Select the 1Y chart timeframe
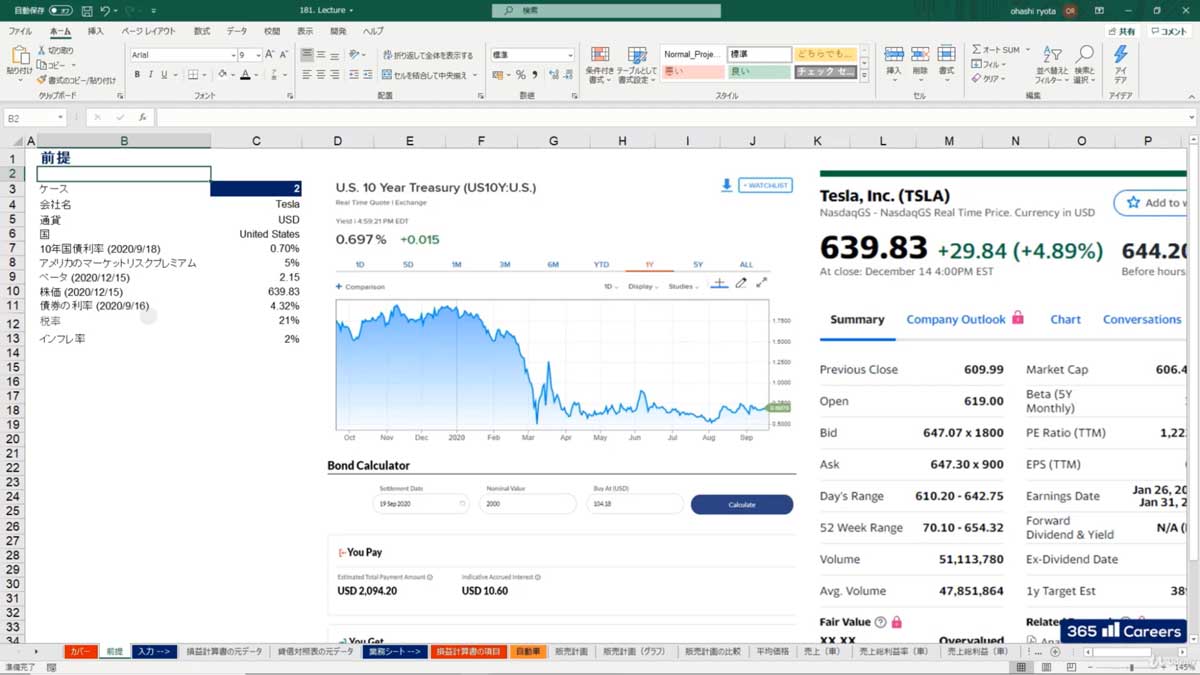The image size is (1200, 675). [648, 263]
